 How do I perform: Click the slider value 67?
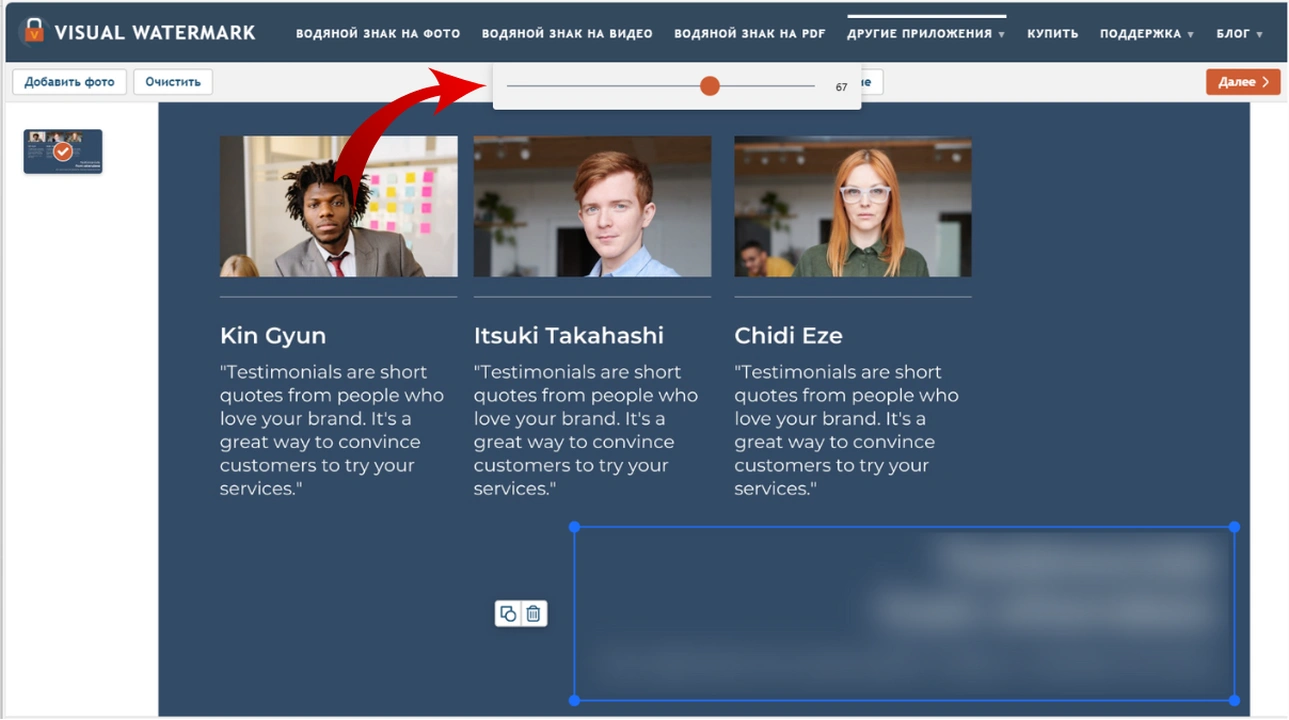841,87
